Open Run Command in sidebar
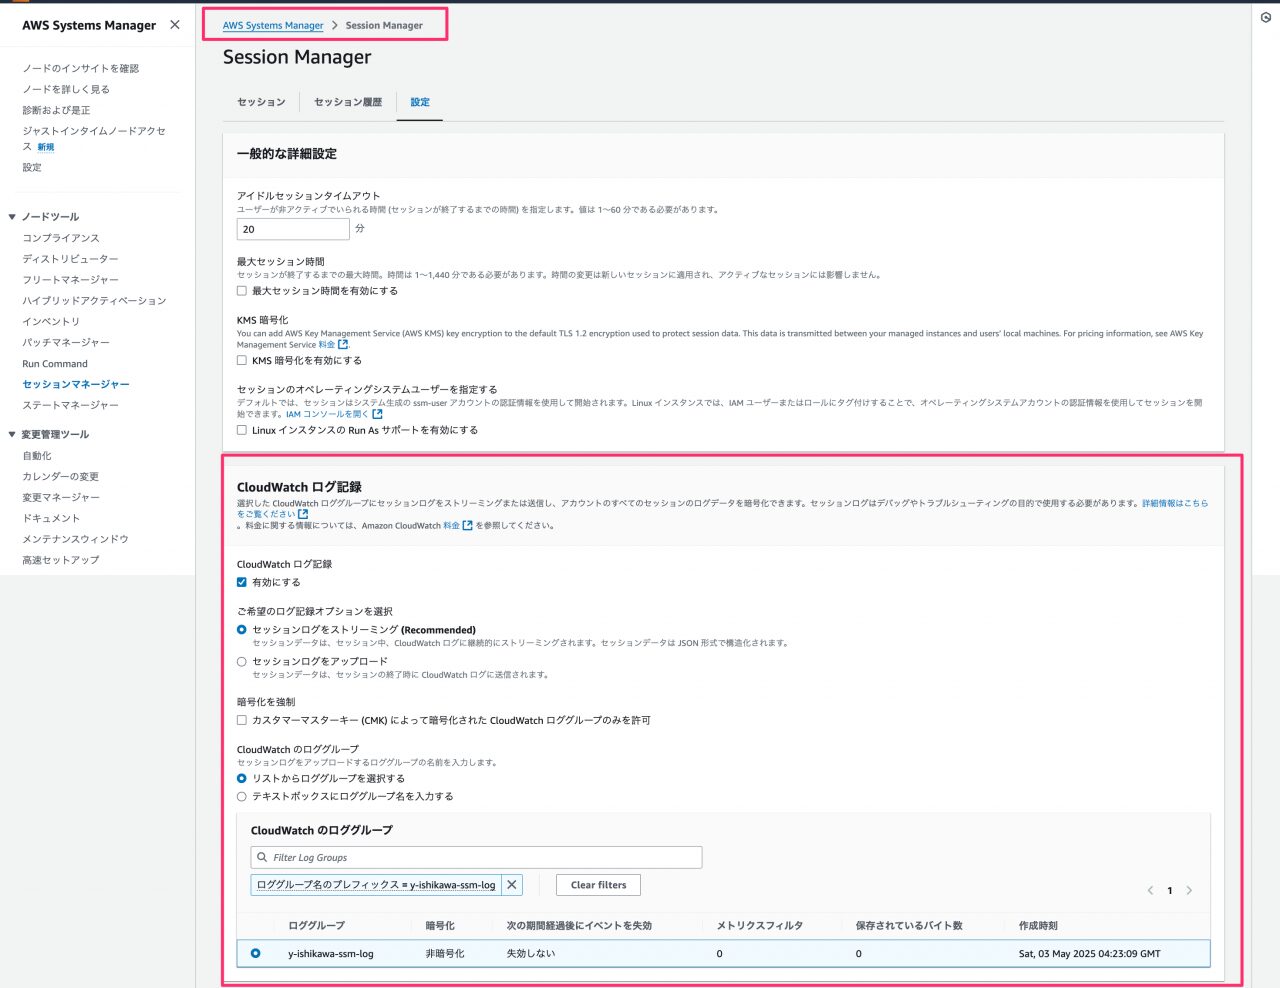The height and width of the screenshot is (988, 1280). click(55, 365)
